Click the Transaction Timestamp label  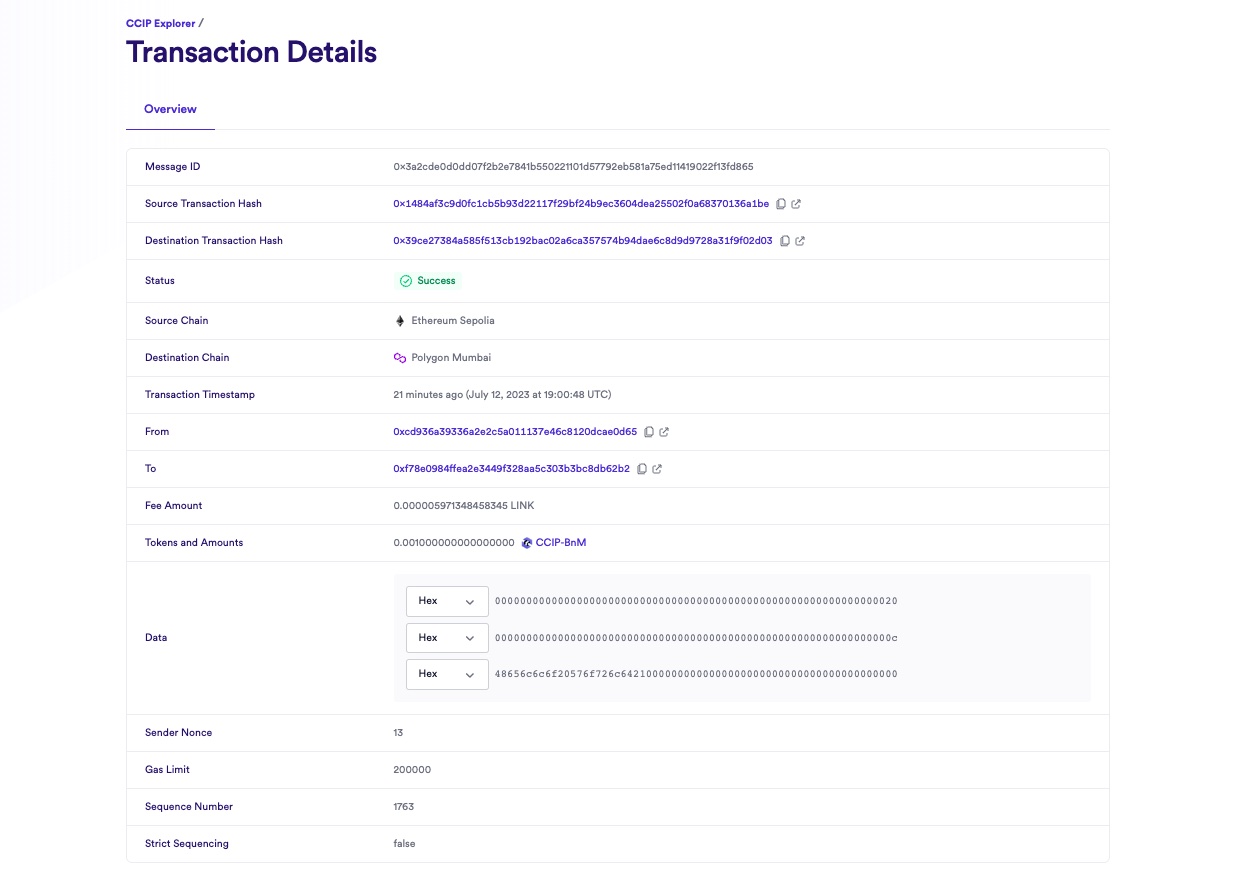coord(200,395)
